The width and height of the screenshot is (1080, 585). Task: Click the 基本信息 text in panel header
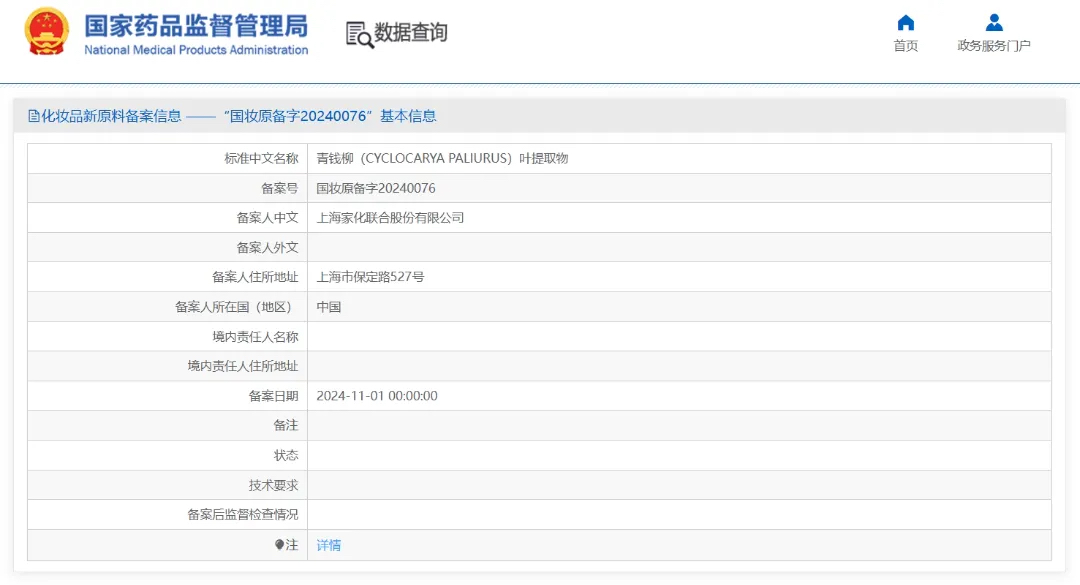click(x=408, y=116)
